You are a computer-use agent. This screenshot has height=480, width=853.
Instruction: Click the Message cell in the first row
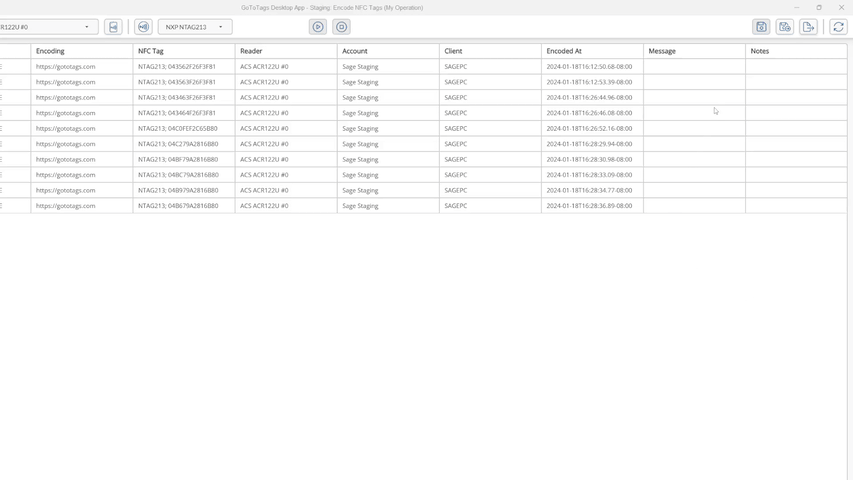tap(694, 67)
